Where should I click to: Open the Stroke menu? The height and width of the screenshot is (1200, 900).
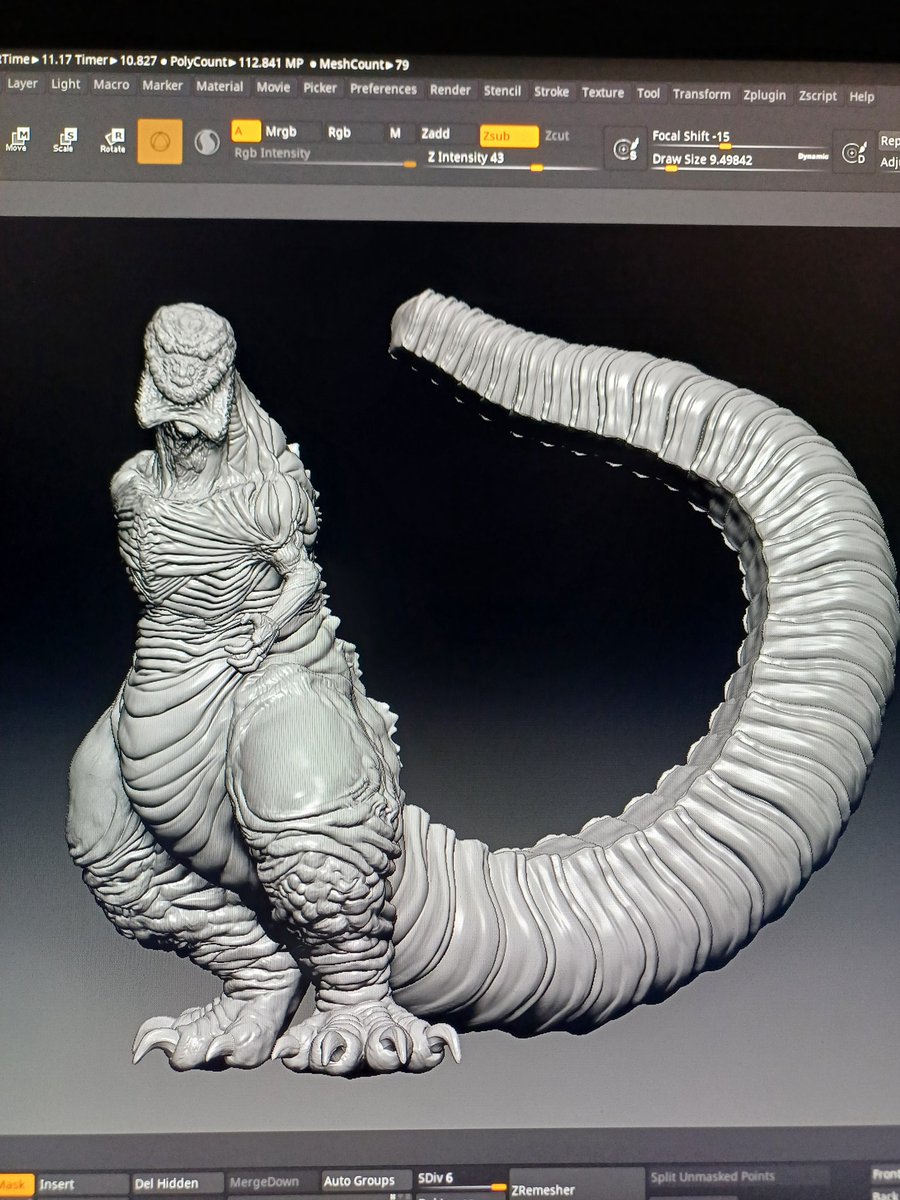551,92
